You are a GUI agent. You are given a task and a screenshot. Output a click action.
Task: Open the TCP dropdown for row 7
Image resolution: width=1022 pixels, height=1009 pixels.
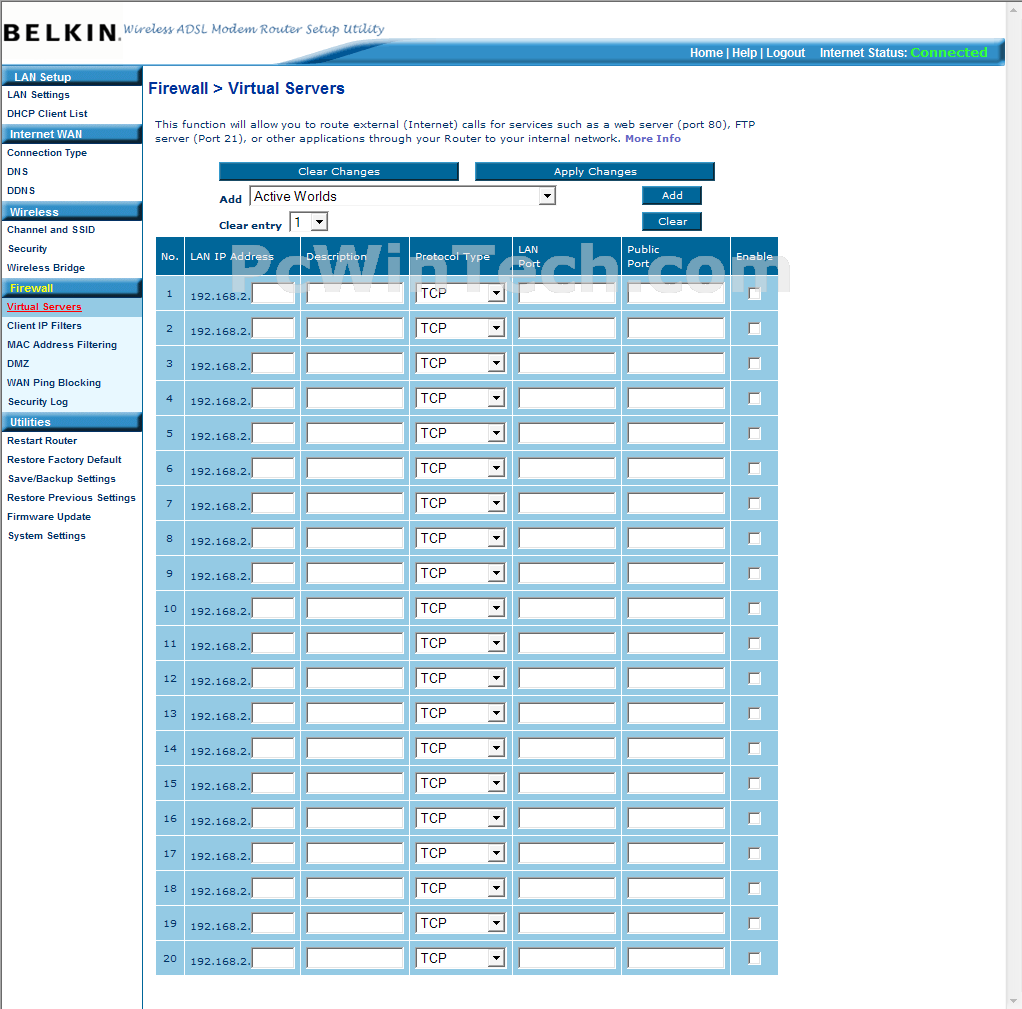(x=460, y=503)
